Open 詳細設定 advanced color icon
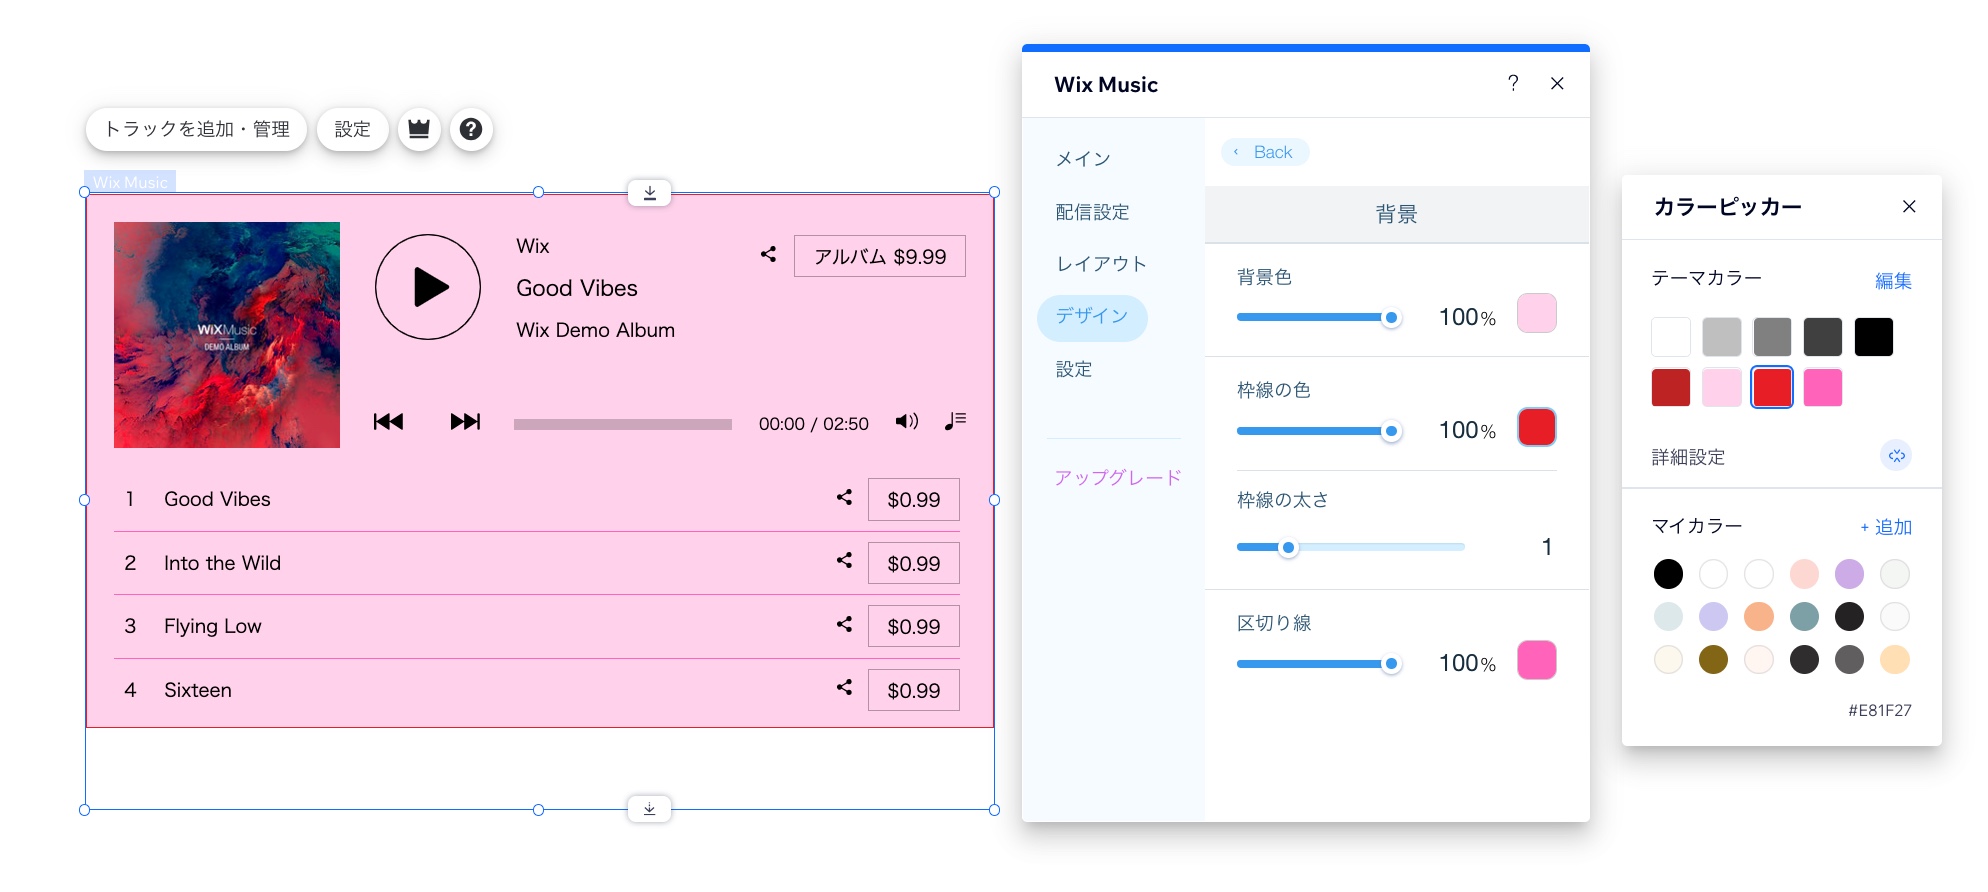The height and width of the screenshot is (892, 1988). tap(1896, 456)
